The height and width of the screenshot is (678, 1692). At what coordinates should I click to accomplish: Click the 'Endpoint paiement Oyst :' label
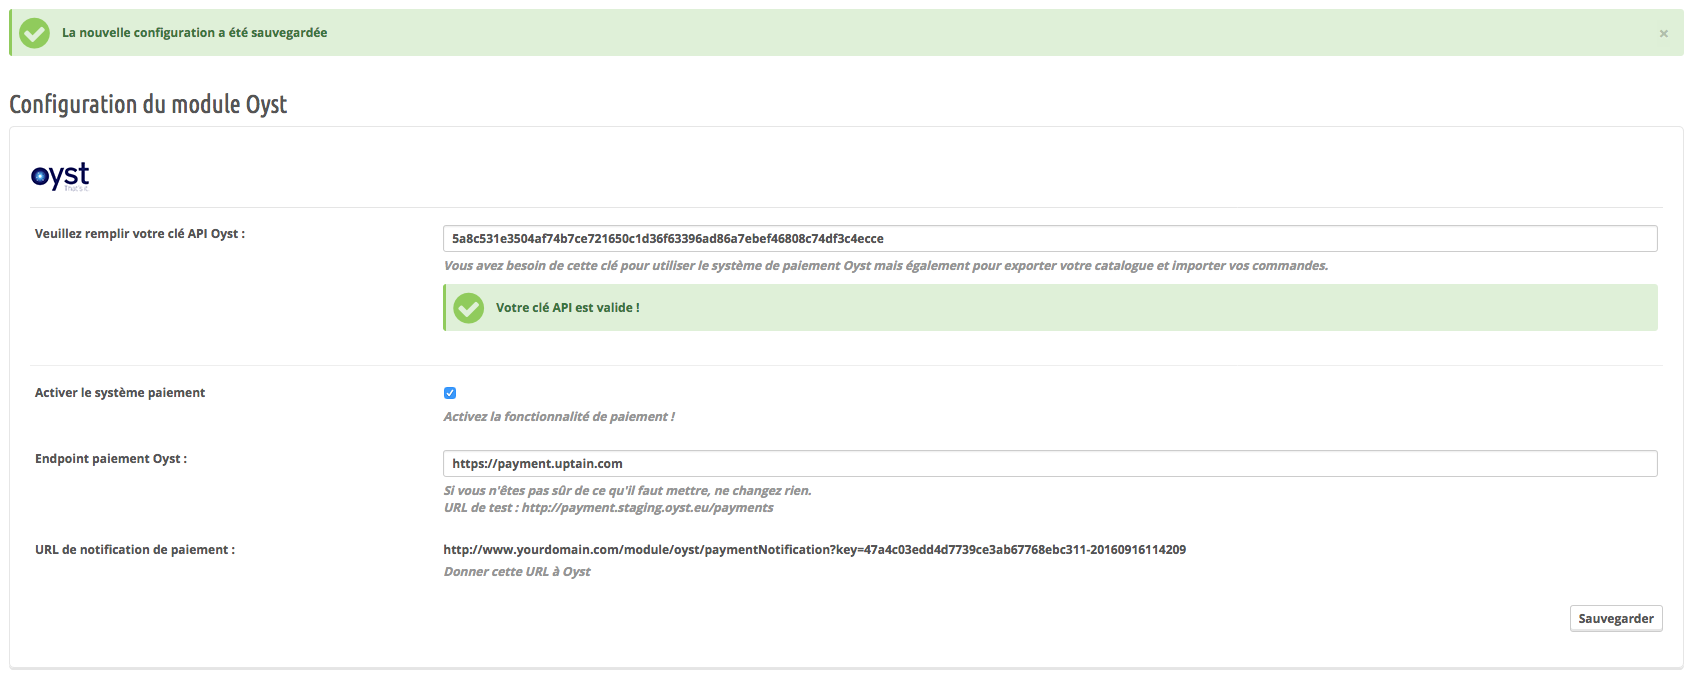point(111,458)
